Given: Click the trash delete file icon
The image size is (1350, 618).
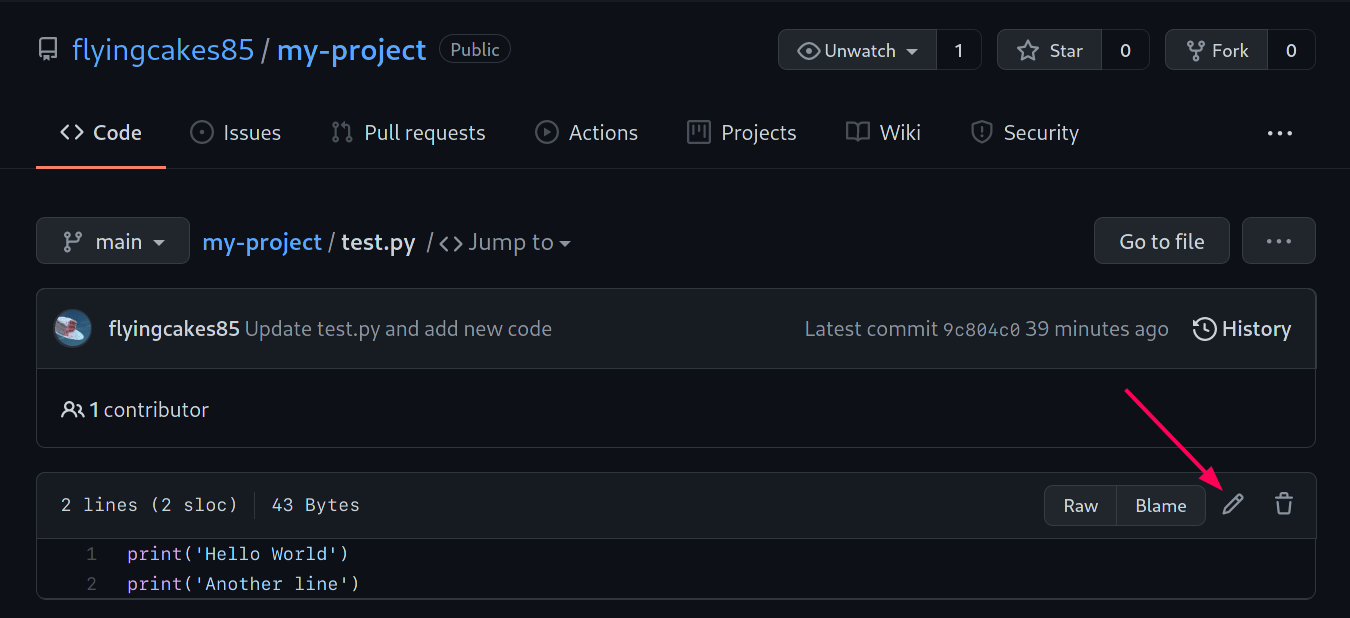Looking at the screenshot, I should pyautogui.click(x=1284, y=505).
